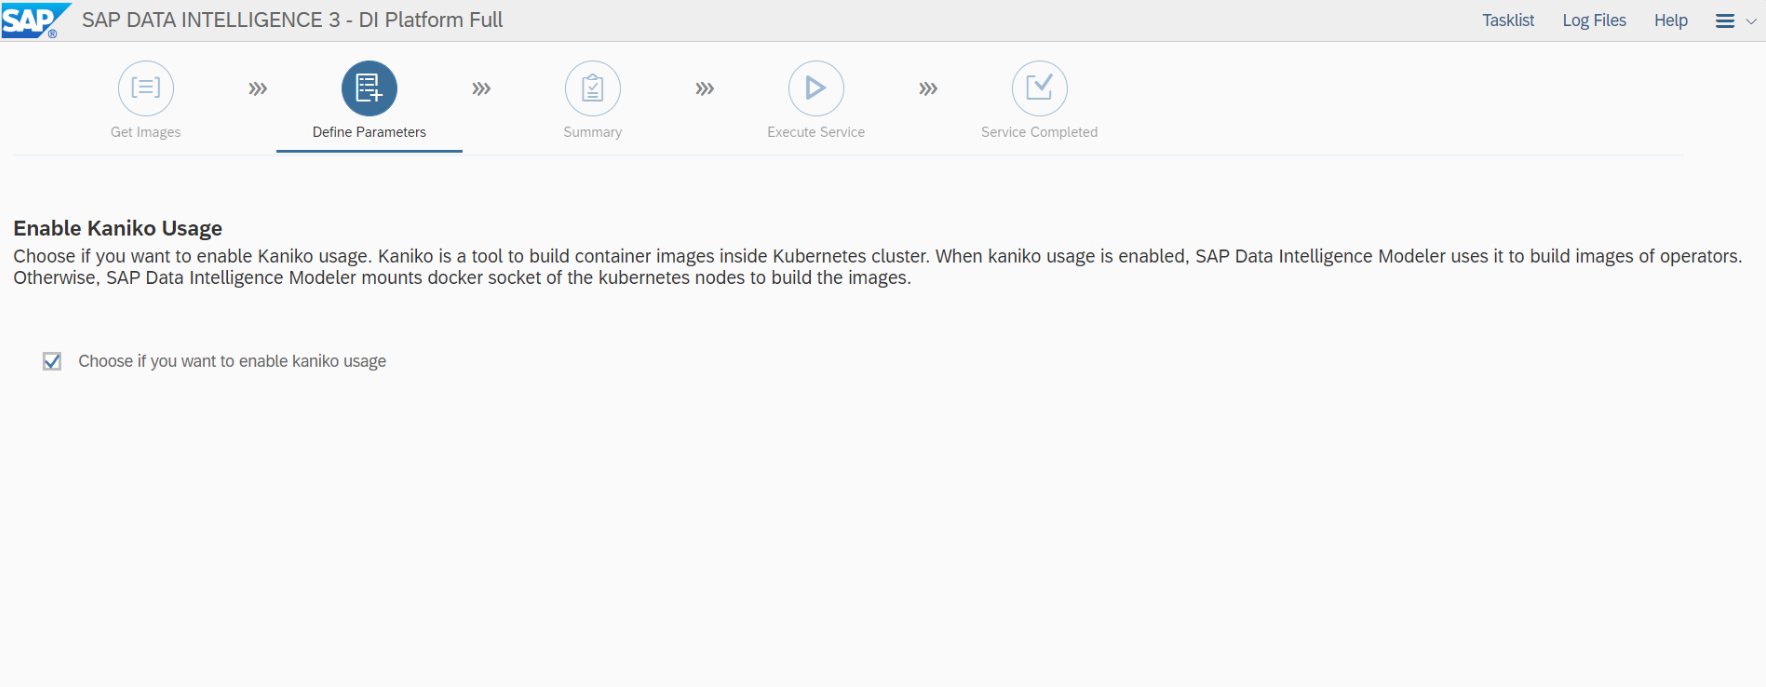Viewport: 1766px width, 687px height.
Task: Open Log Files in the header
Action: click(1594, 20)
